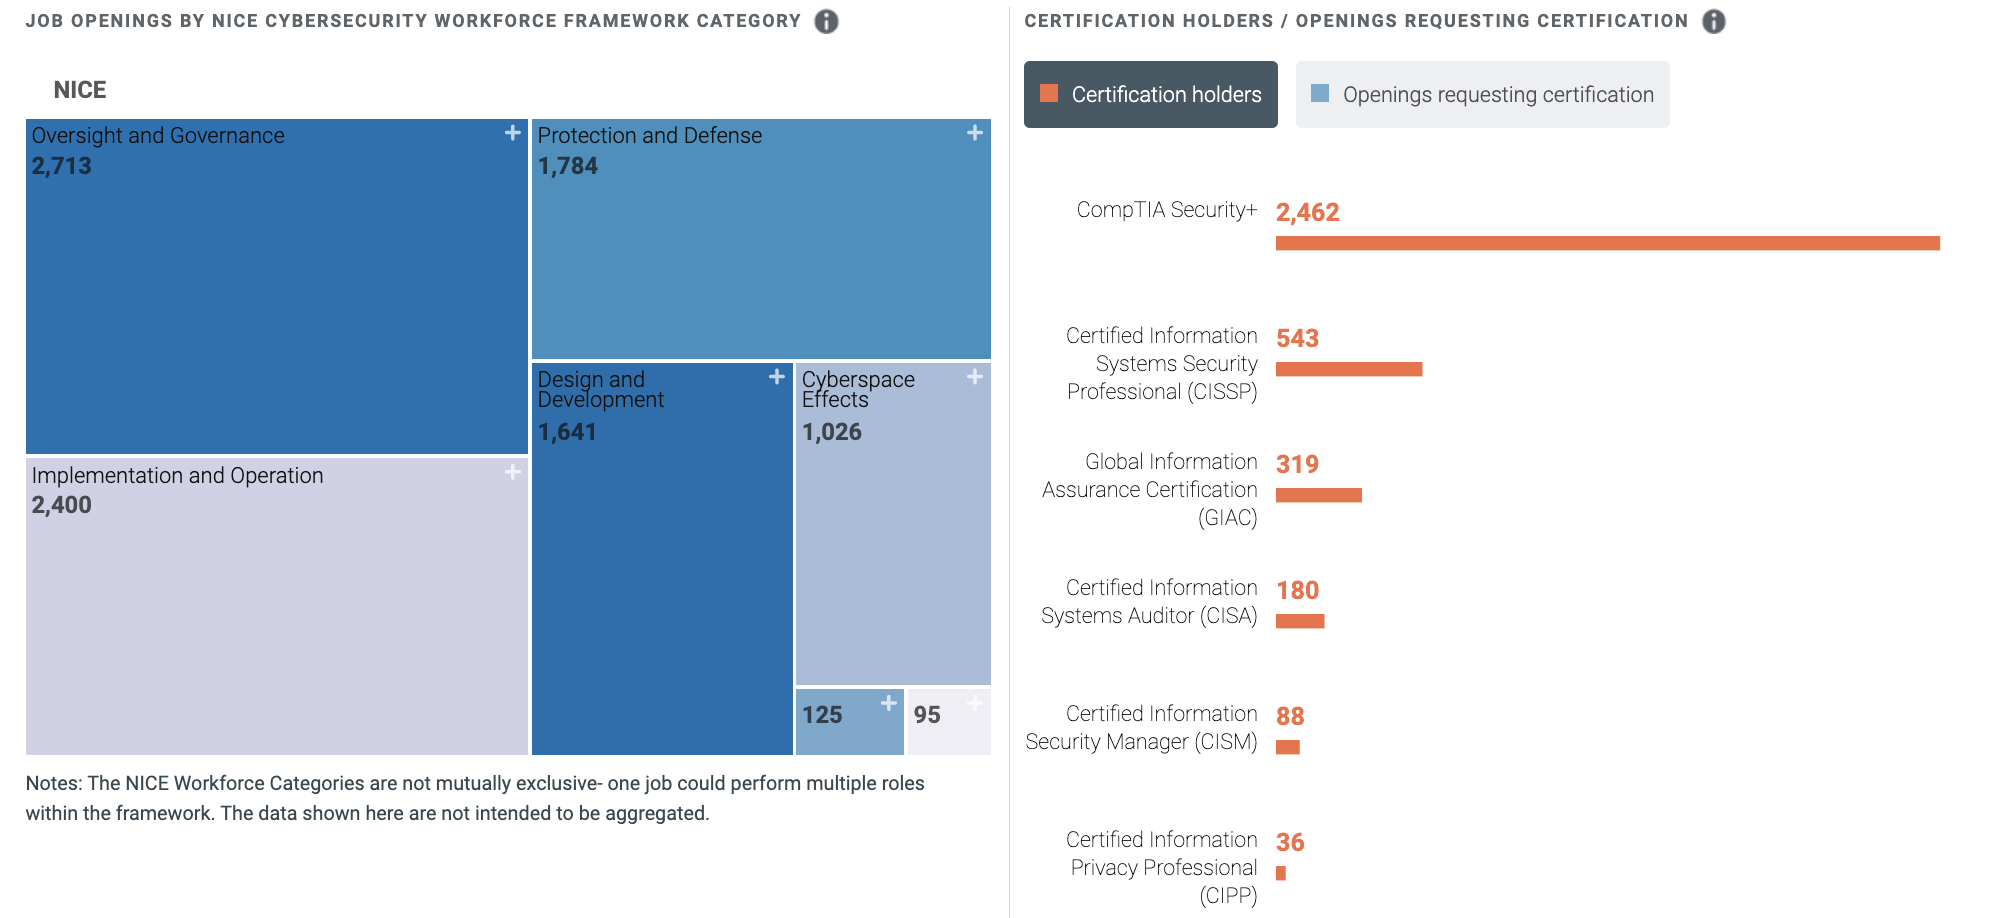Expand the Oversight and Governance tile plus
2000x918 pixels.
point(513,133)
